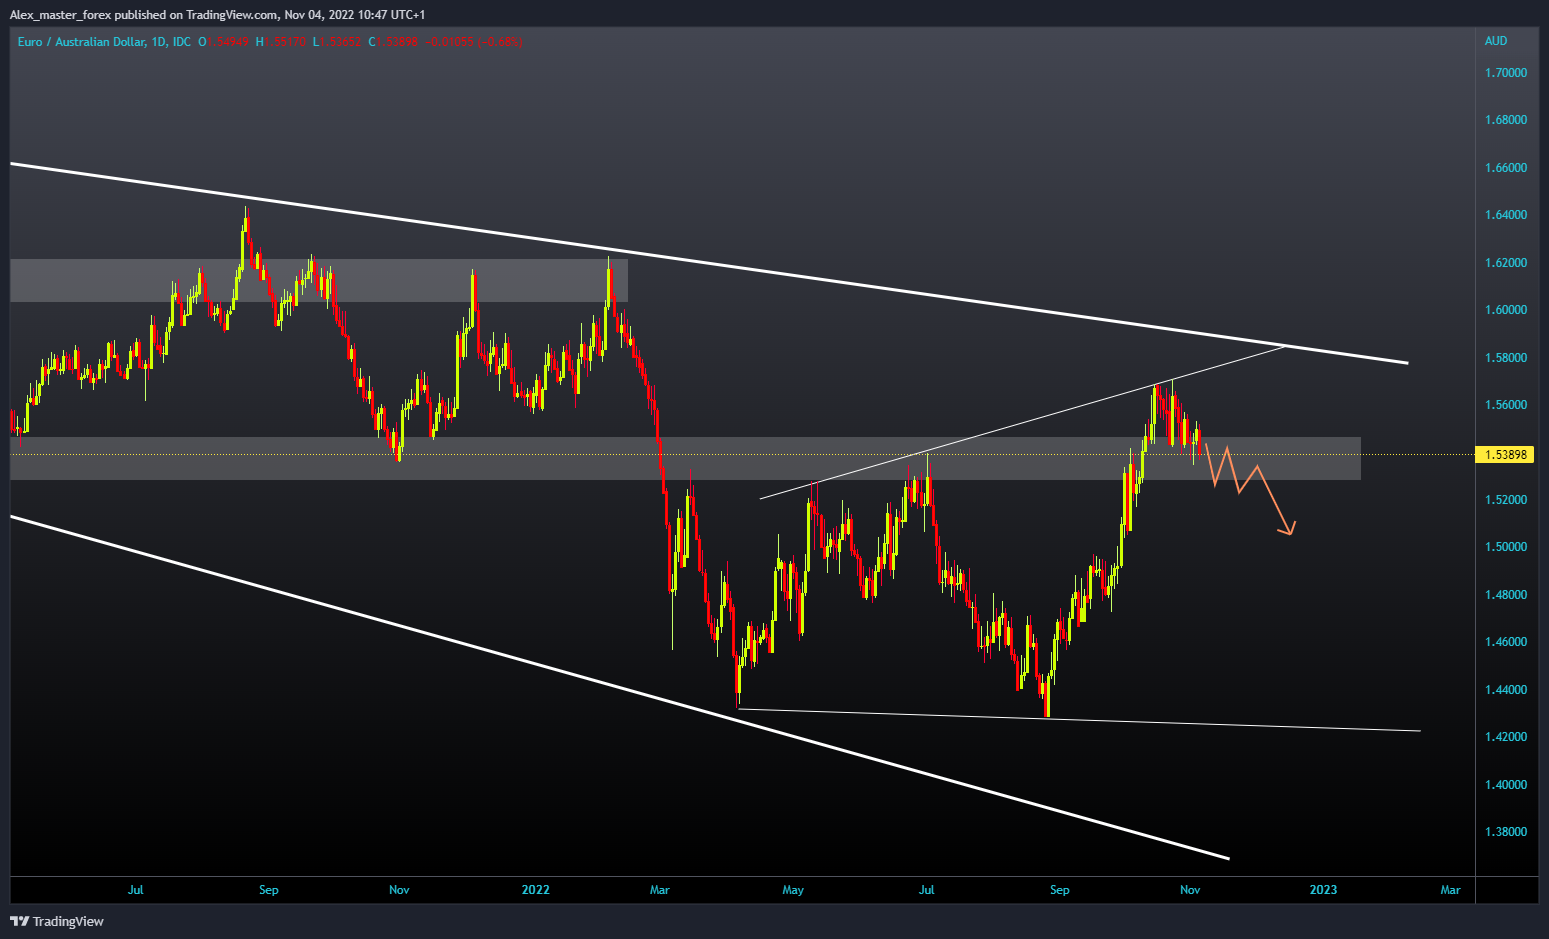Image resolution: width=1549 pixels, height=939 pixels.
Task: Click the 1.42000 price axis label
Action: coord(1506,737)
